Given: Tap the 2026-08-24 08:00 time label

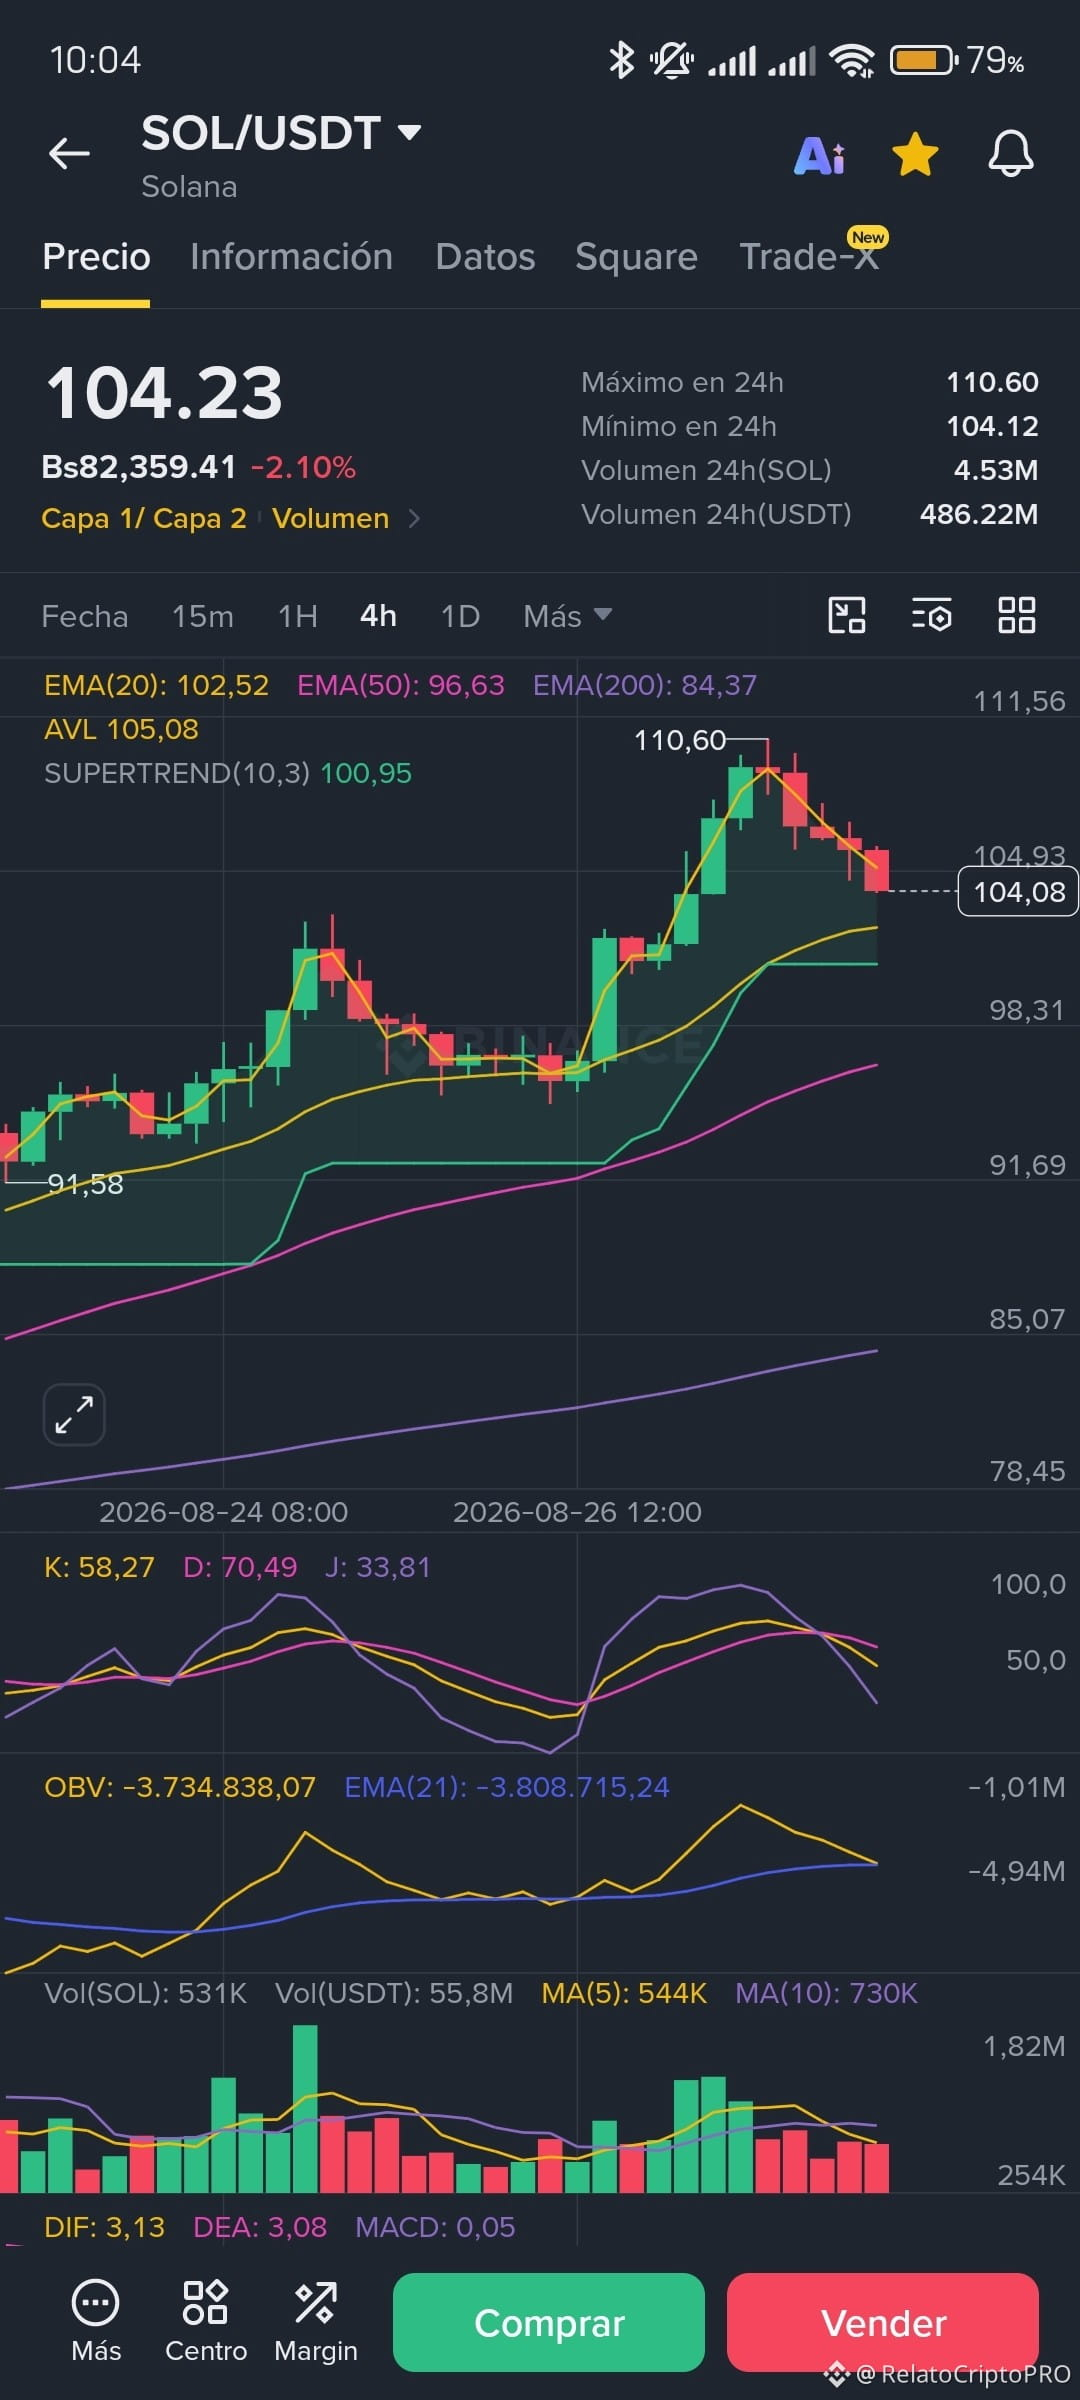Looking at the screenshot, I should click(x=223, y=1512).
